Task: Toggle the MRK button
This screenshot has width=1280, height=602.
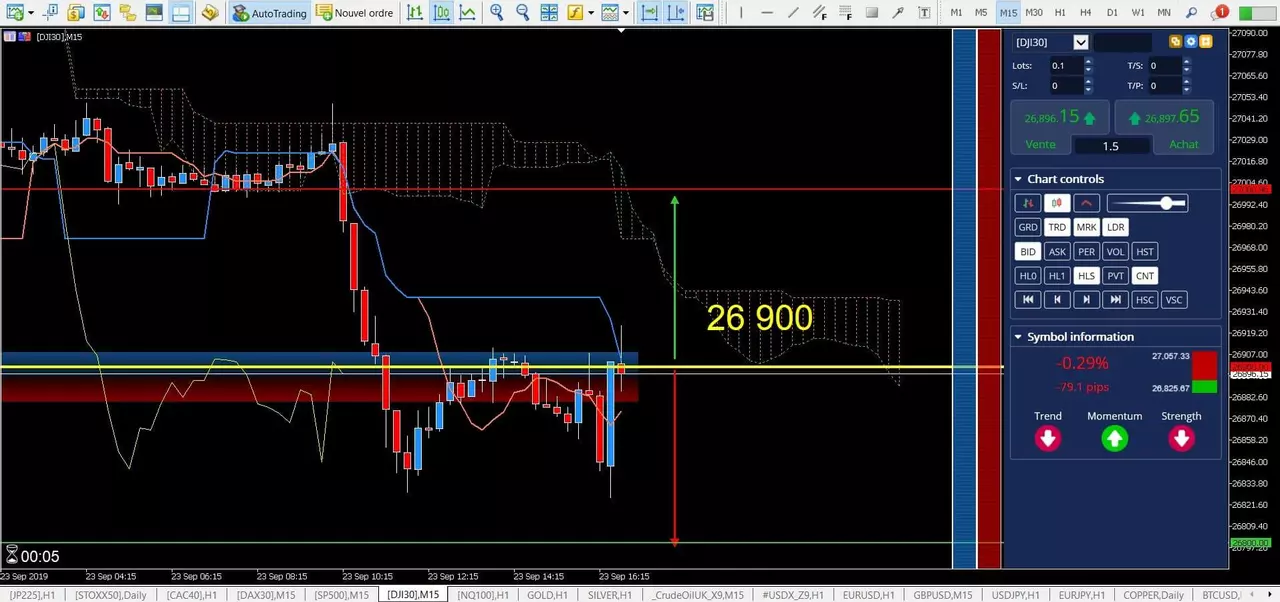Action: (1086, 227)
